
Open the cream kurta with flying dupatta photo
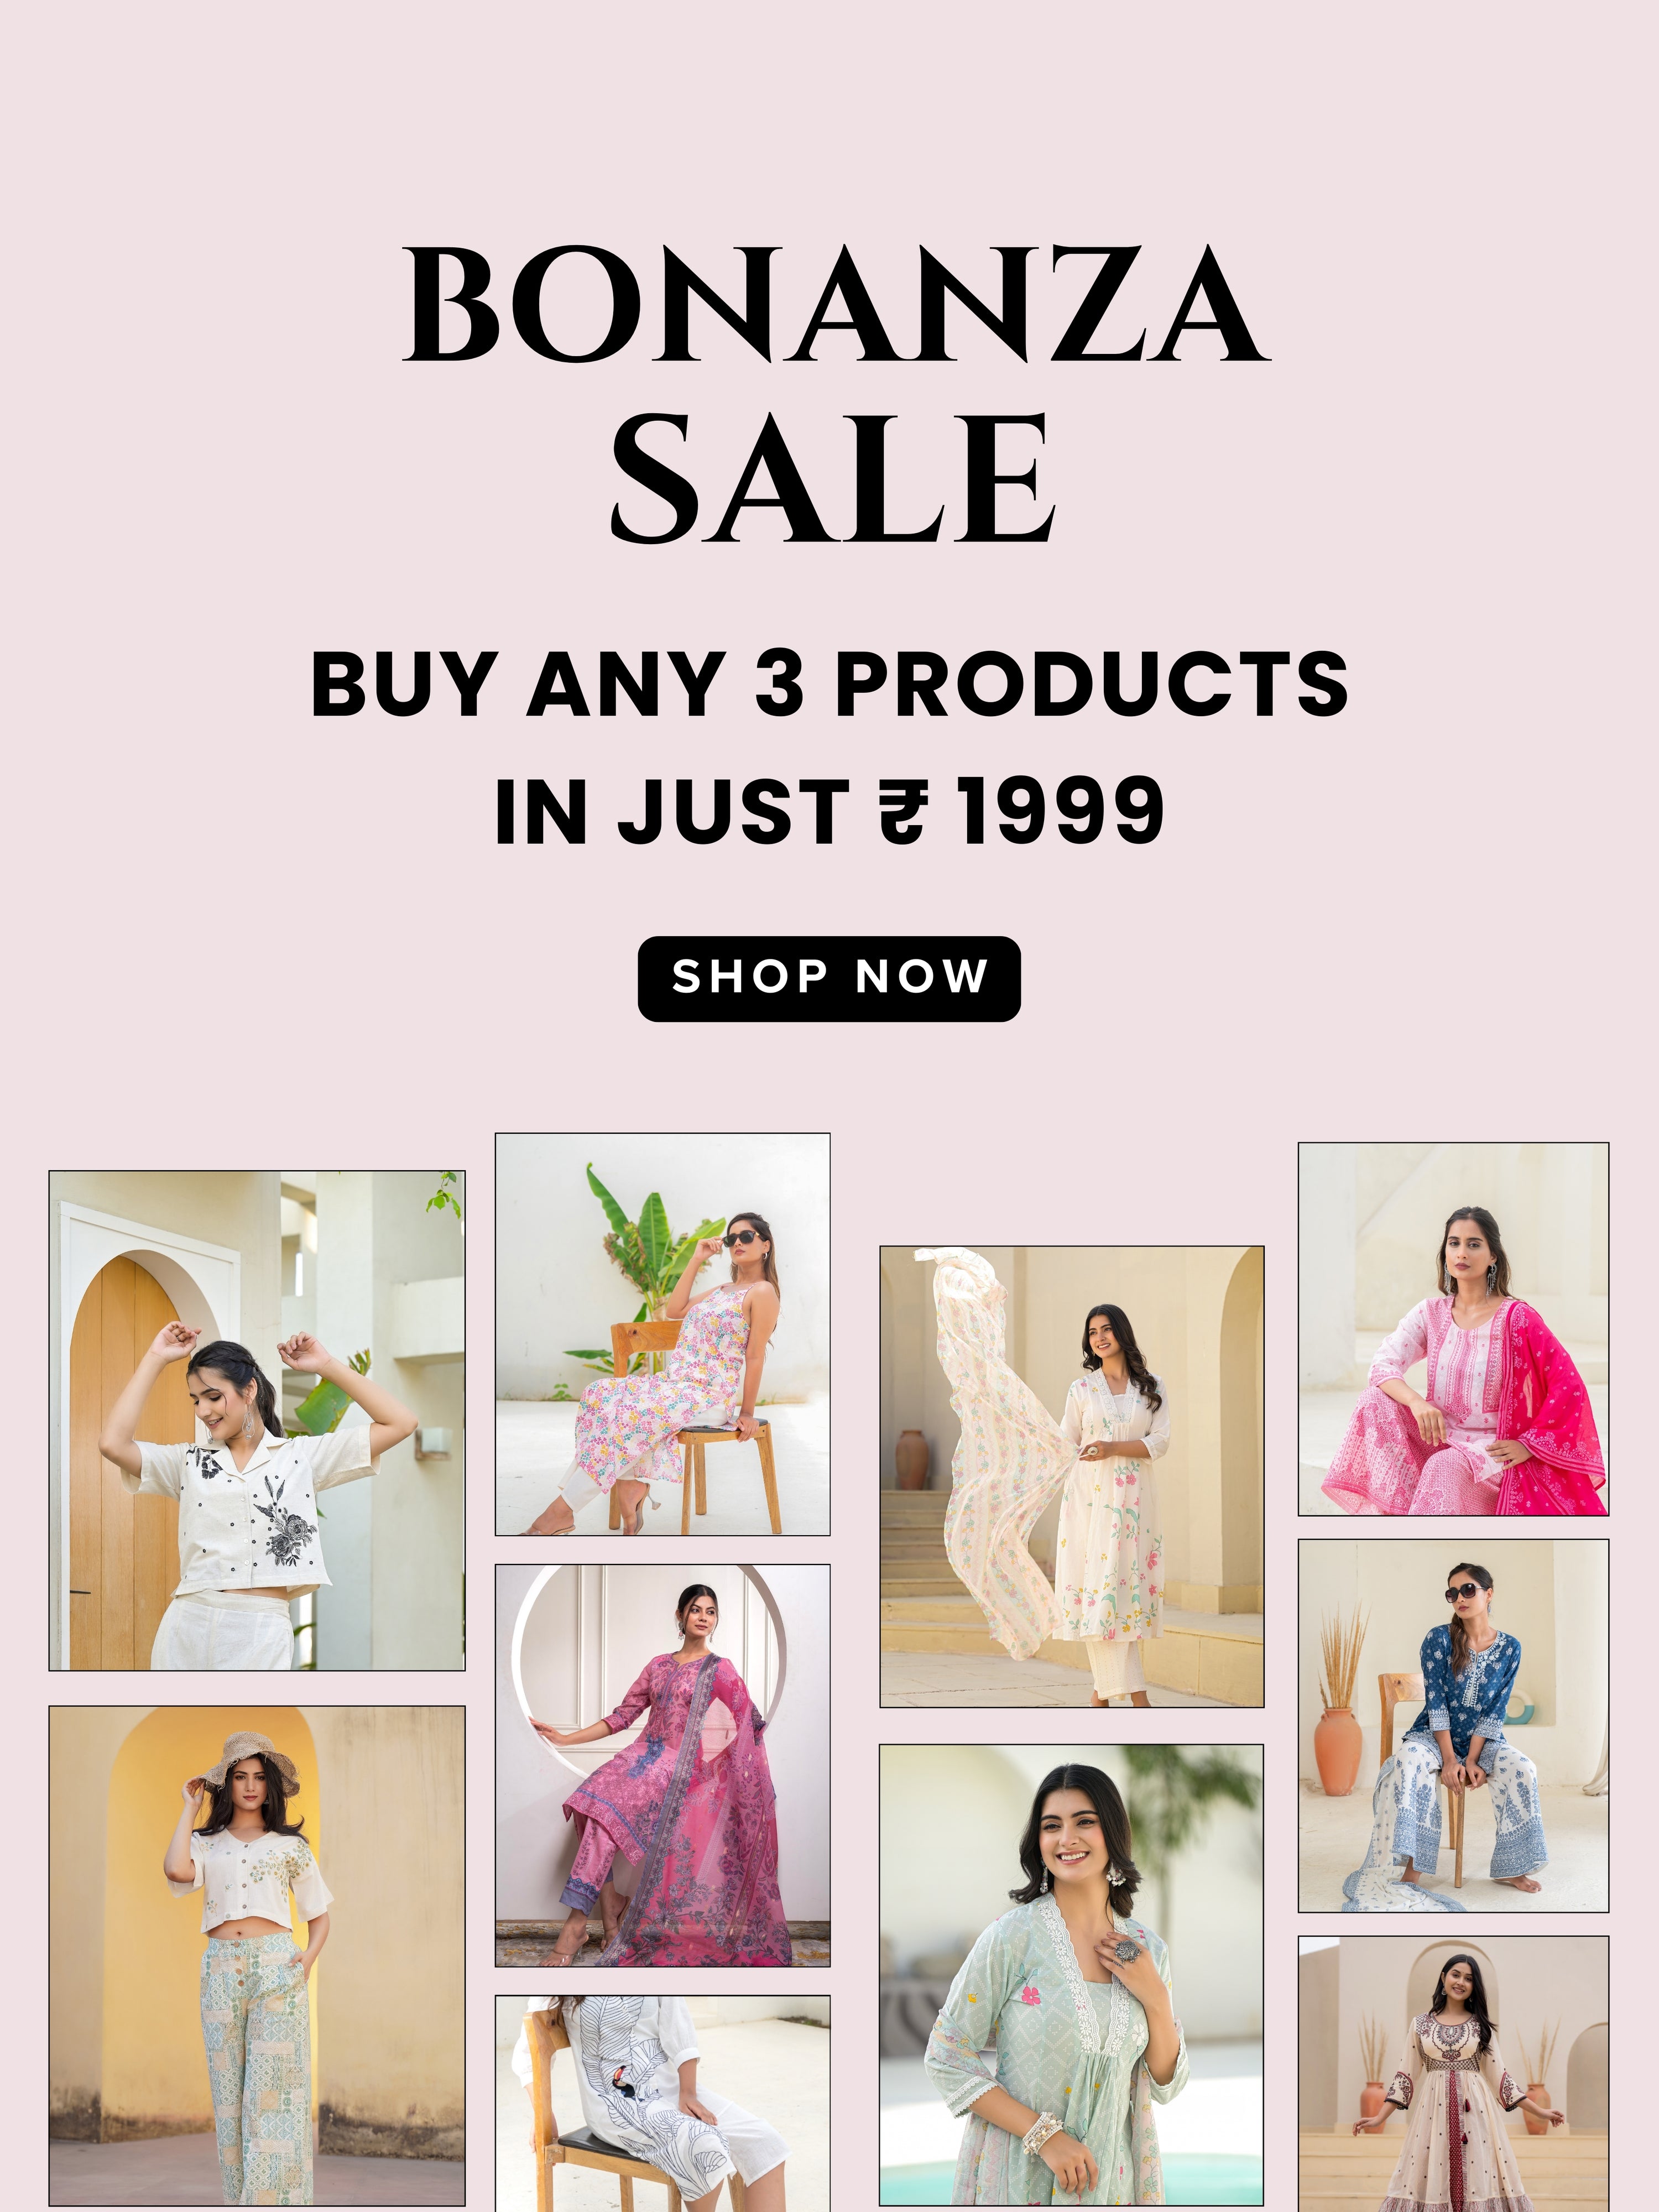pos(1071,1476)
